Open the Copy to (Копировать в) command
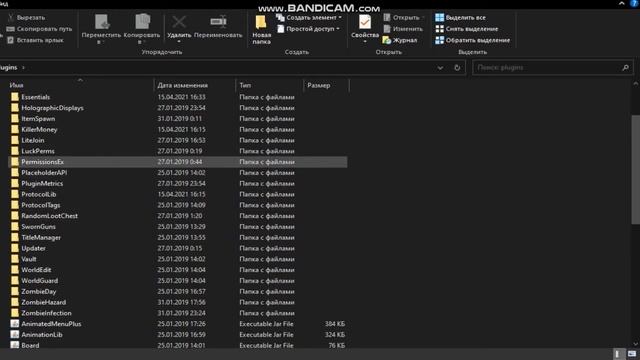640x360 pixels. [x=142, y=29]
